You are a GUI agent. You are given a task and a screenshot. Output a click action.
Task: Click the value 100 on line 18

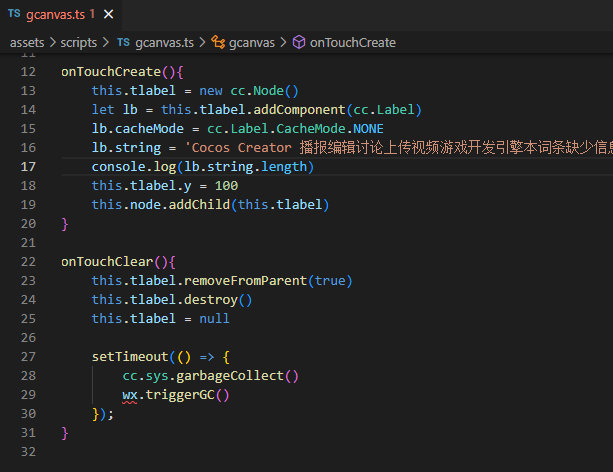226,186
